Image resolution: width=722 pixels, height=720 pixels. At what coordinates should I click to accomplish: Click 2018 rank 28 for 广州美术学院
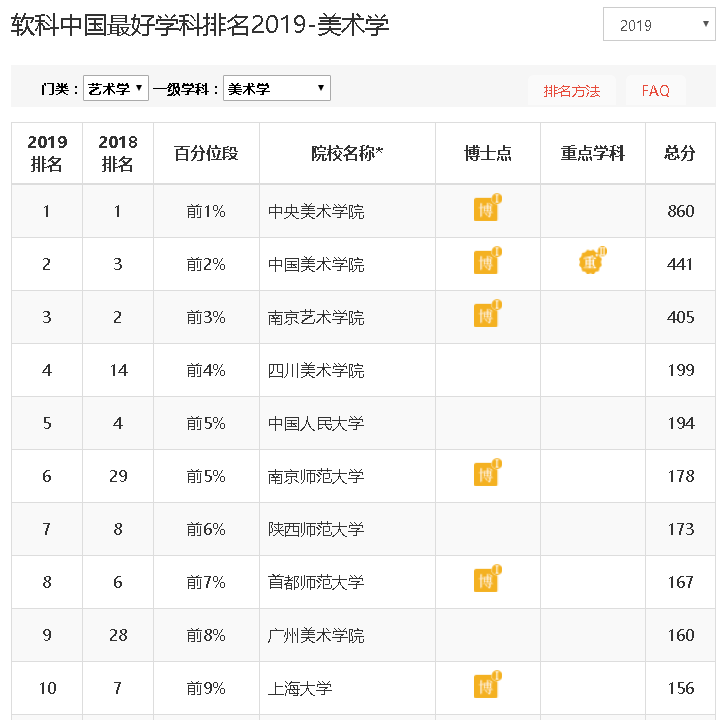click(118, 635)
